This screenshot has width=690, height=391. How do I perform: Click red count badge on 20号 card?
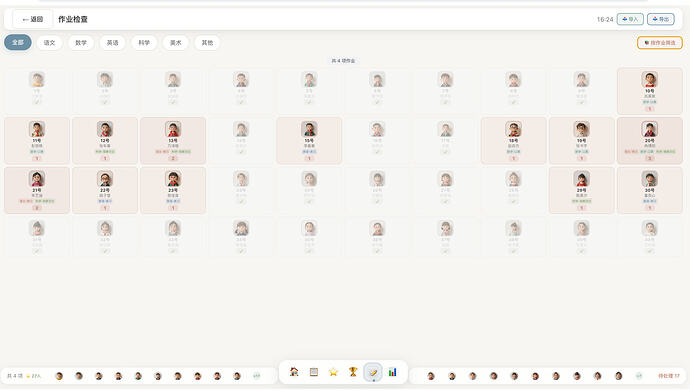[650, 158]
